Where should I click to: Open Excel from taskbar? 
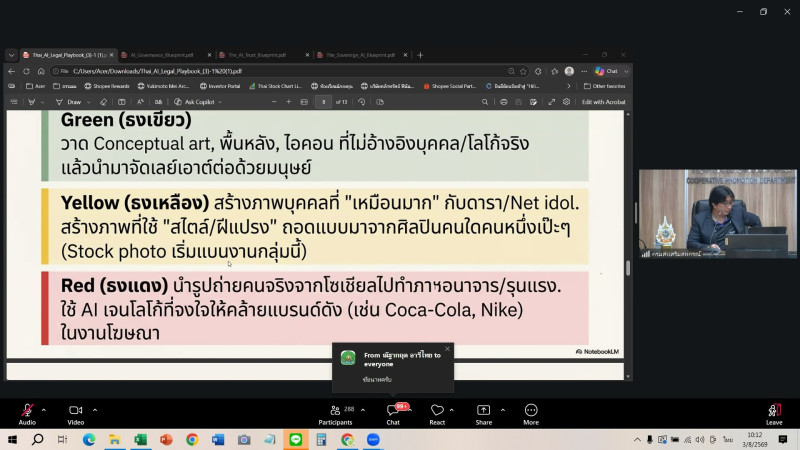point(140,439)
